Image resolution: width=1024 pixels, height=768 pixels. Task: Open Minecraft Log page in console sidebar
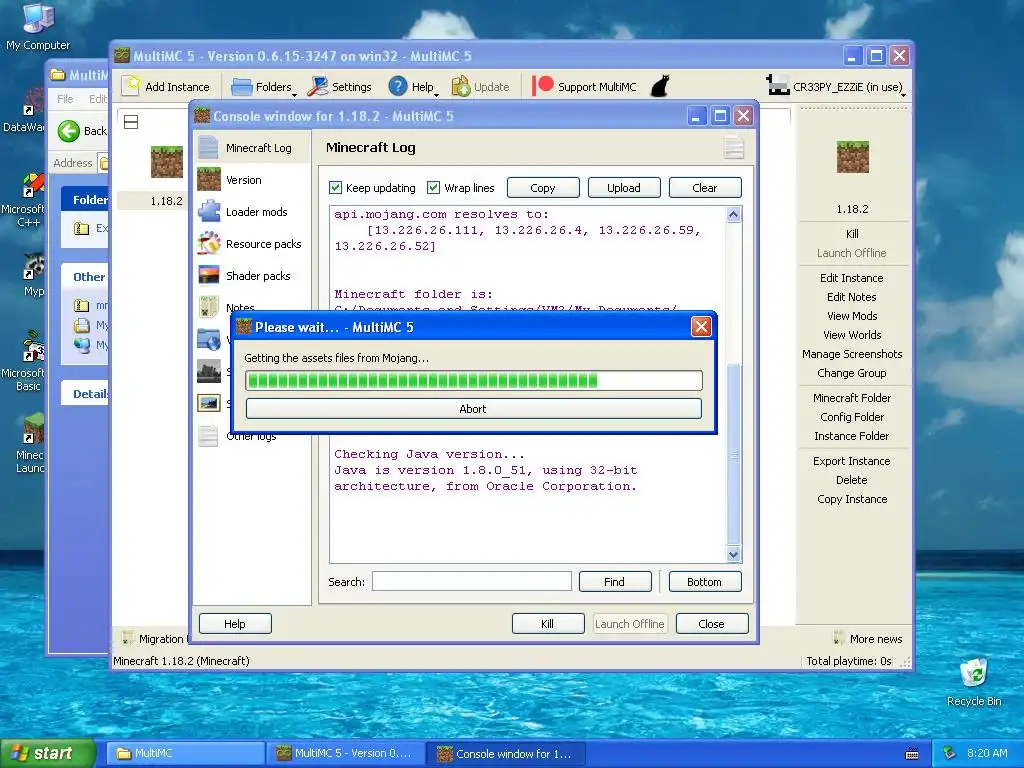coord(252,148)
